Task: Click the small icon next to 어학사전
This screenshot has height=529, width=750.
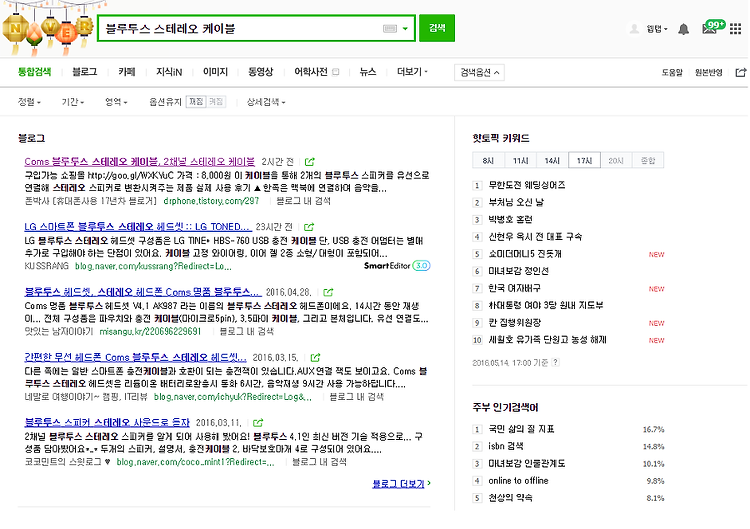Action: (336, 72)
